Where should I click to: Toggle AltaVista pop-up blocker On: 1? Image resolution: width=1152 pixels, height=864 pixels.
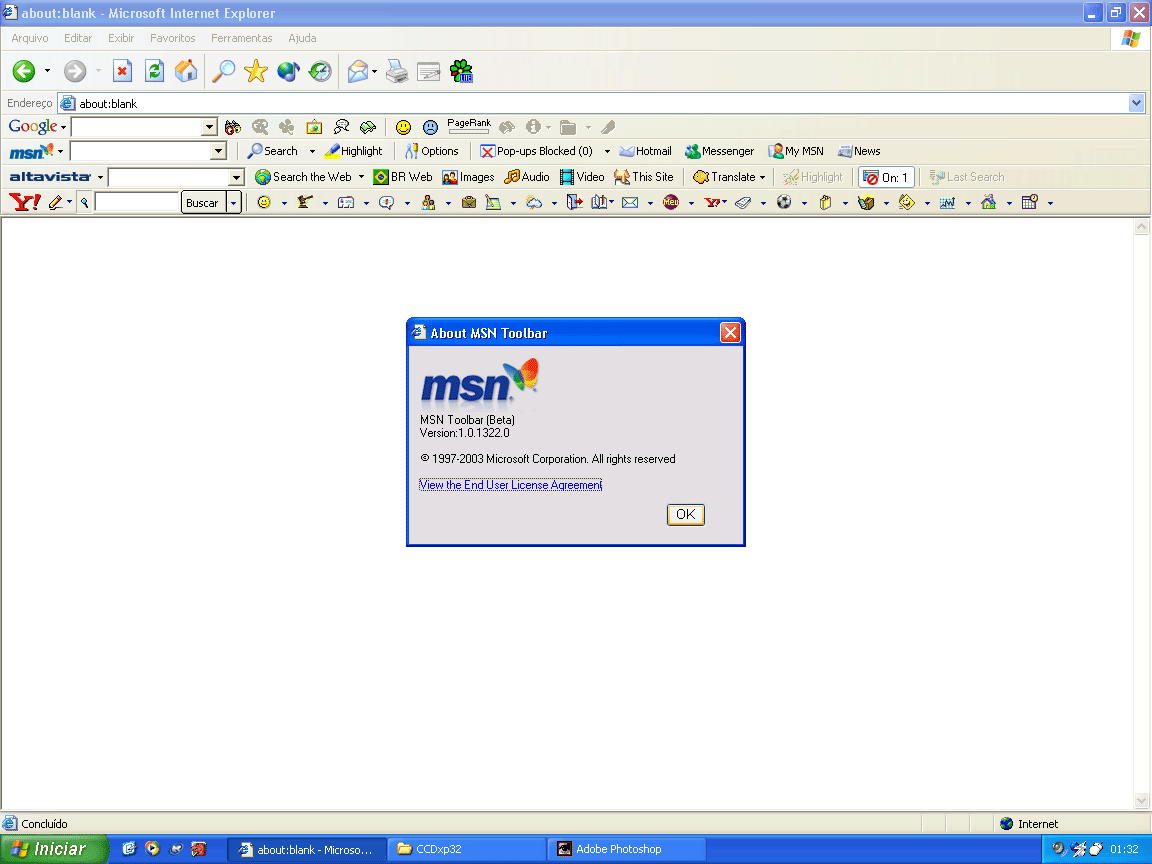(x=886, y=177)
